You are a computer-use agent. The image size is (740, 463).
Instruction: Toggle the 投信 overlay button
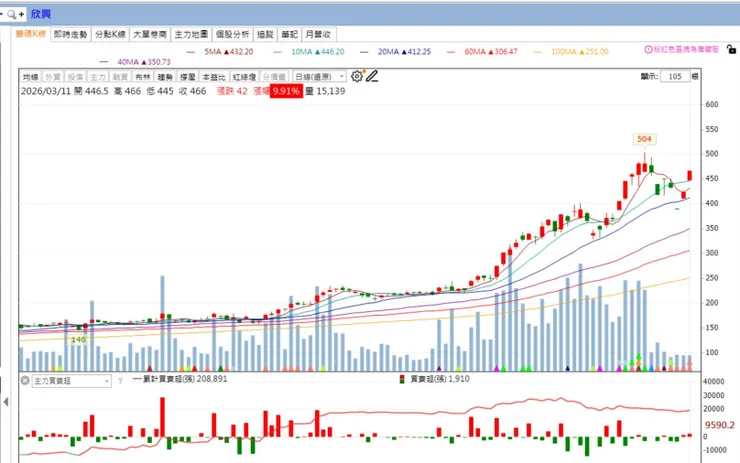tap(75, 76)
